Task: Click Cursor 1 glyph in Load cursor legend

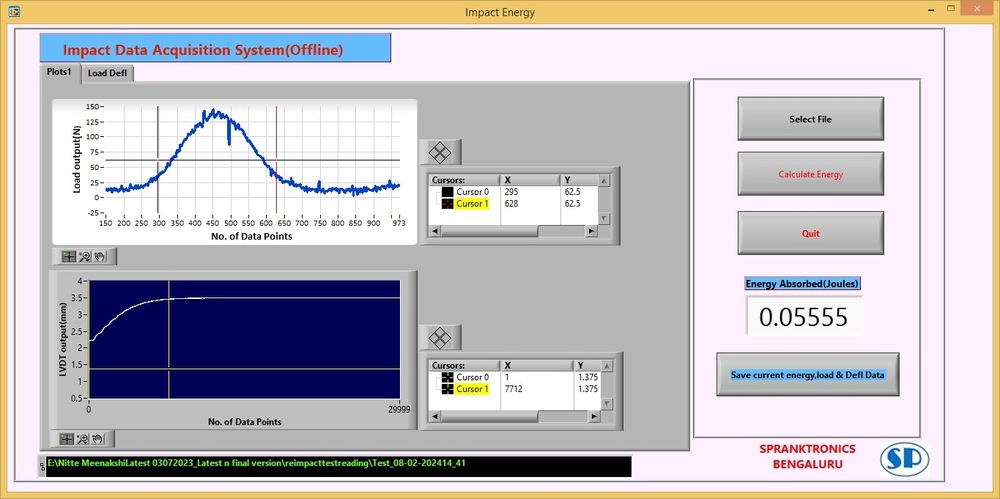Action: pos(448,204)
